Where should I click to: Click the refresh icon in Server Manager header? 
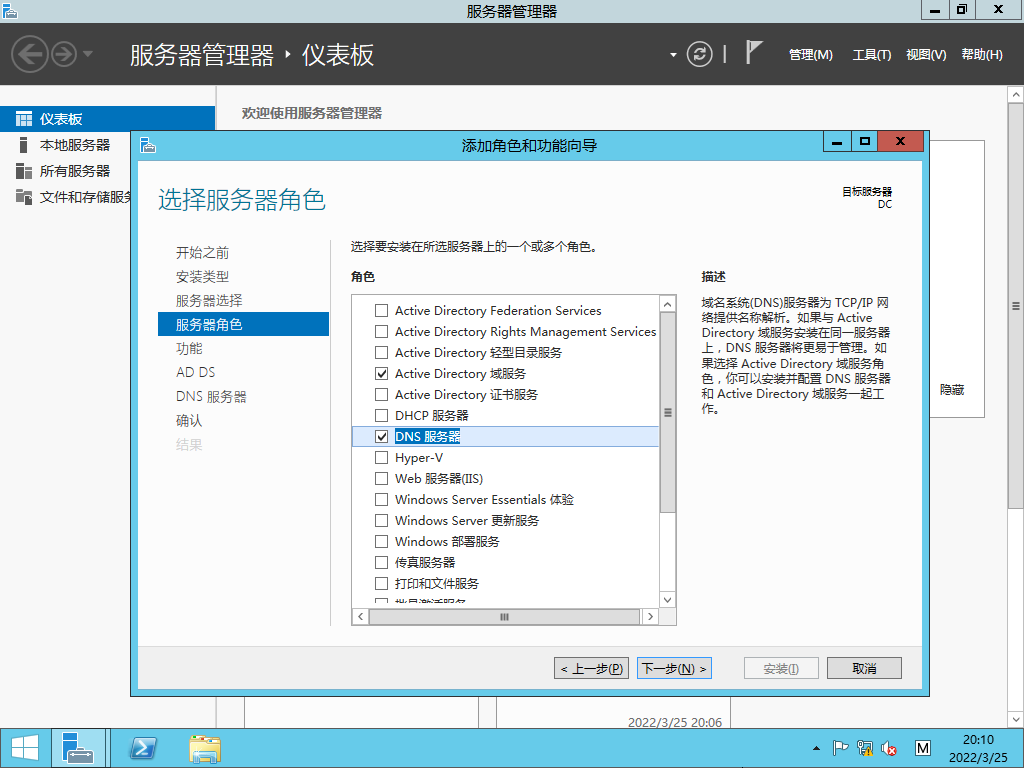tap(699, 54)
